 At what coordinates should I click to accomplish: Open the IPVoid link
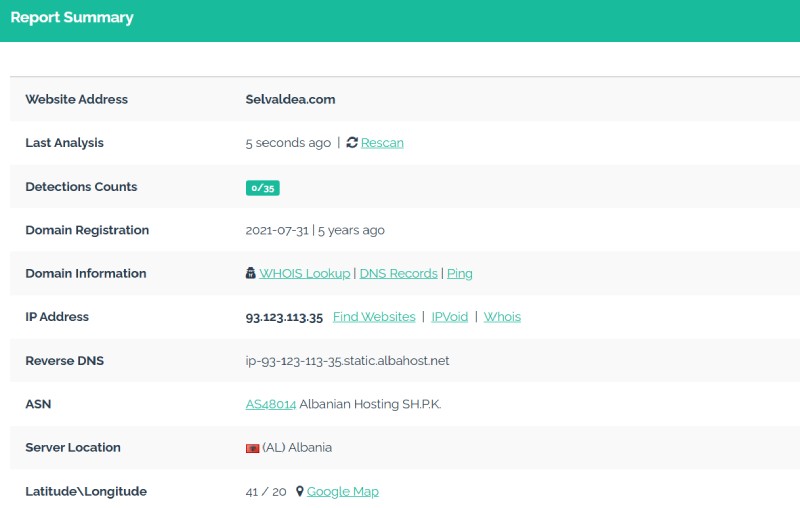(x=449, y=317)
